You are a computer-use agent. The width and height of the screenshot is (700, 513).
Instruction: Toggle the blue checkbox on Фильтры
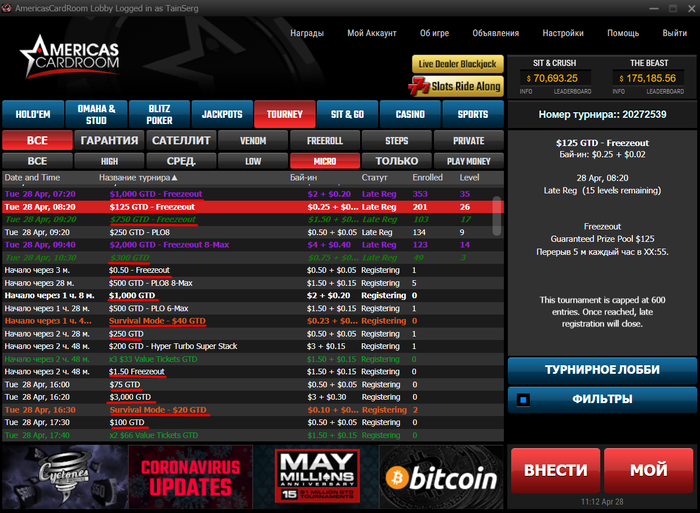coord(523,399)
